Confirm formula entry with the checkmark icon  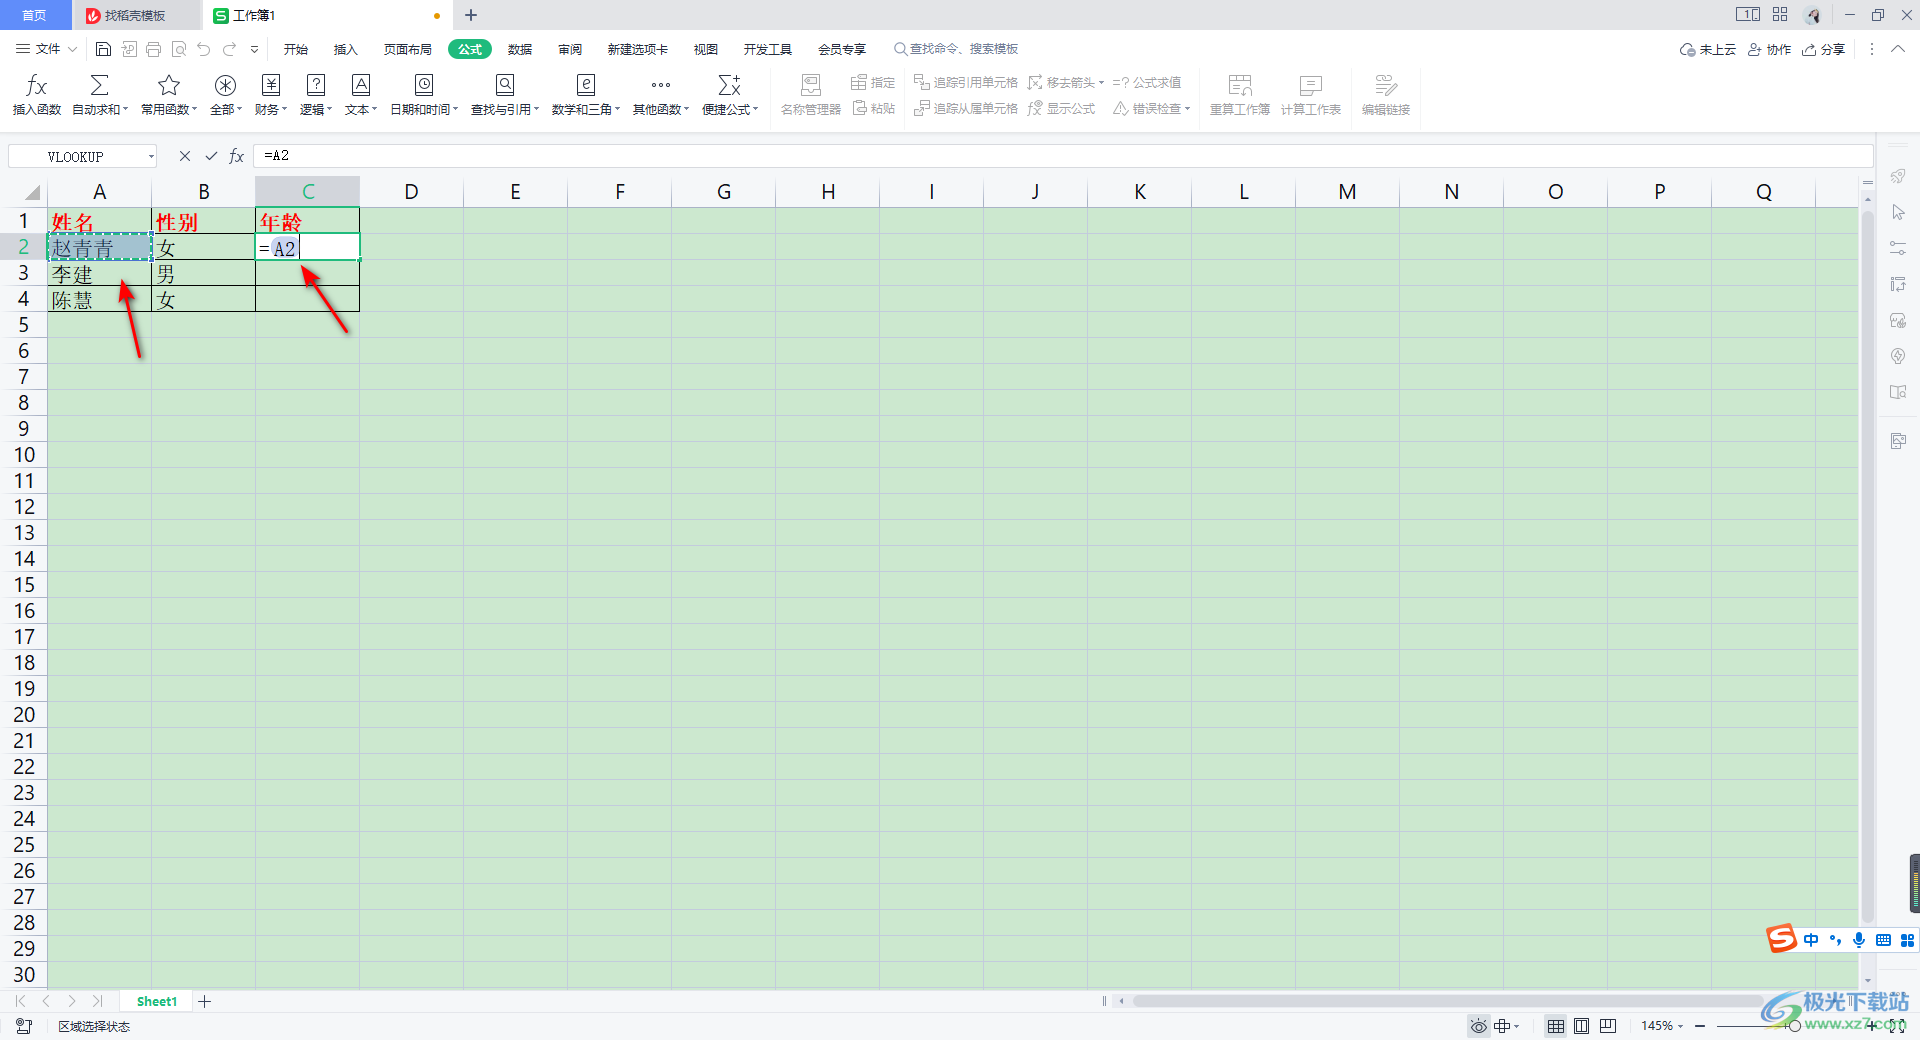click(211, 156)
